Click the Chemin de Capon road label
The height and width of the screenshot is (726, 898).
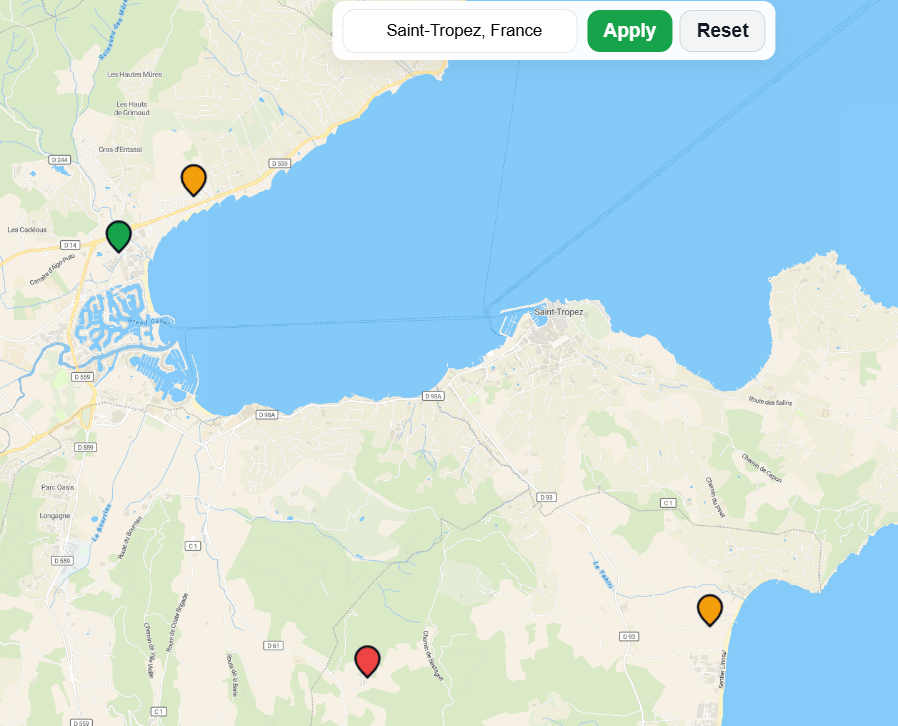(x=761, y=467)
